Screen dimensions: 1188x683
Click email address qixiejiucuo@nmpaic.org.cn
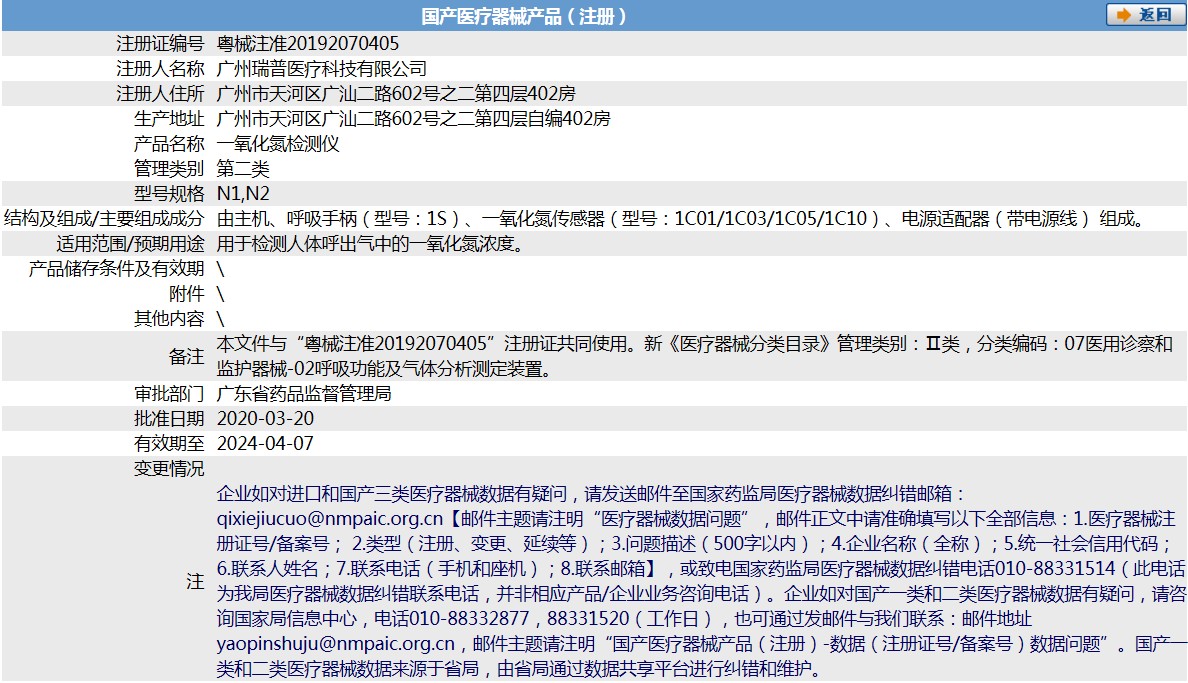coord(330,519)
